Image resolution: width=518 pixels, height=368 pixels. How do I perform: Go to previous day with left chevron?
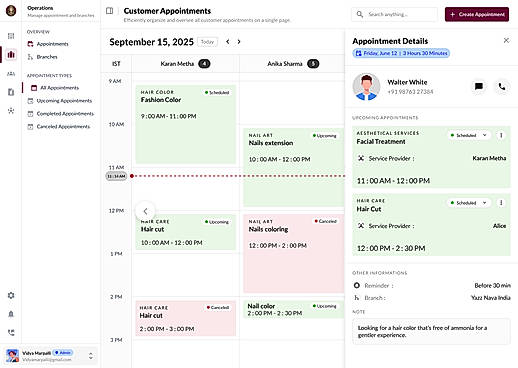[x=228, y=42]
